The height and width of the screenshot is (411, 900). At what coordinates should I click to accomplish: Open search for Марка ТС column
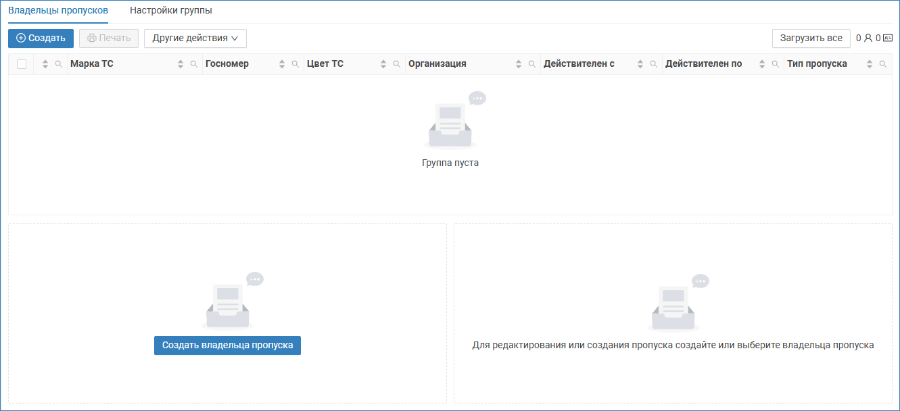pos(193,64)
